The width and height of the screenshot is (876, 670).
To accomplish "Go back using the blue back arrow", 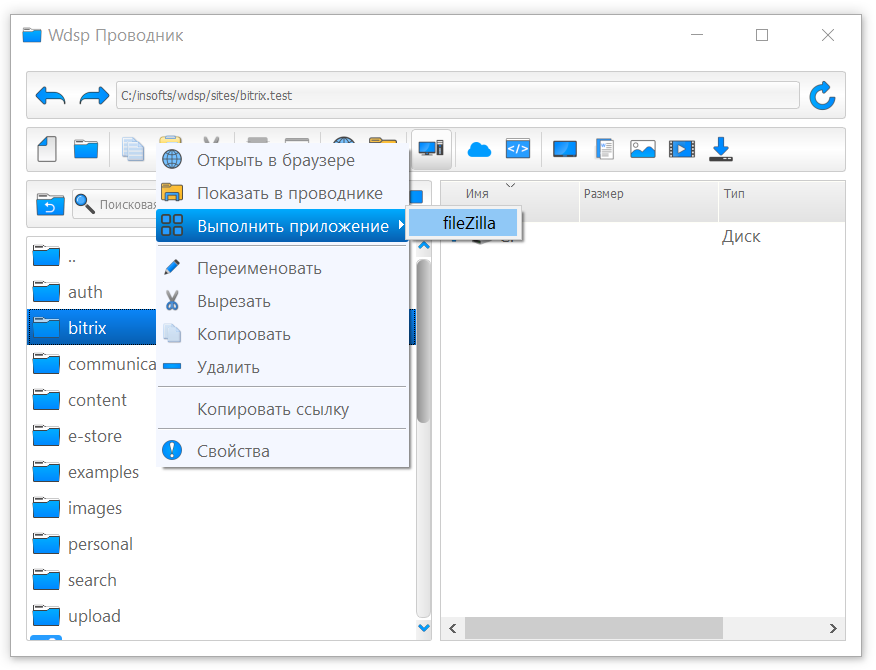I will [50, 96].
